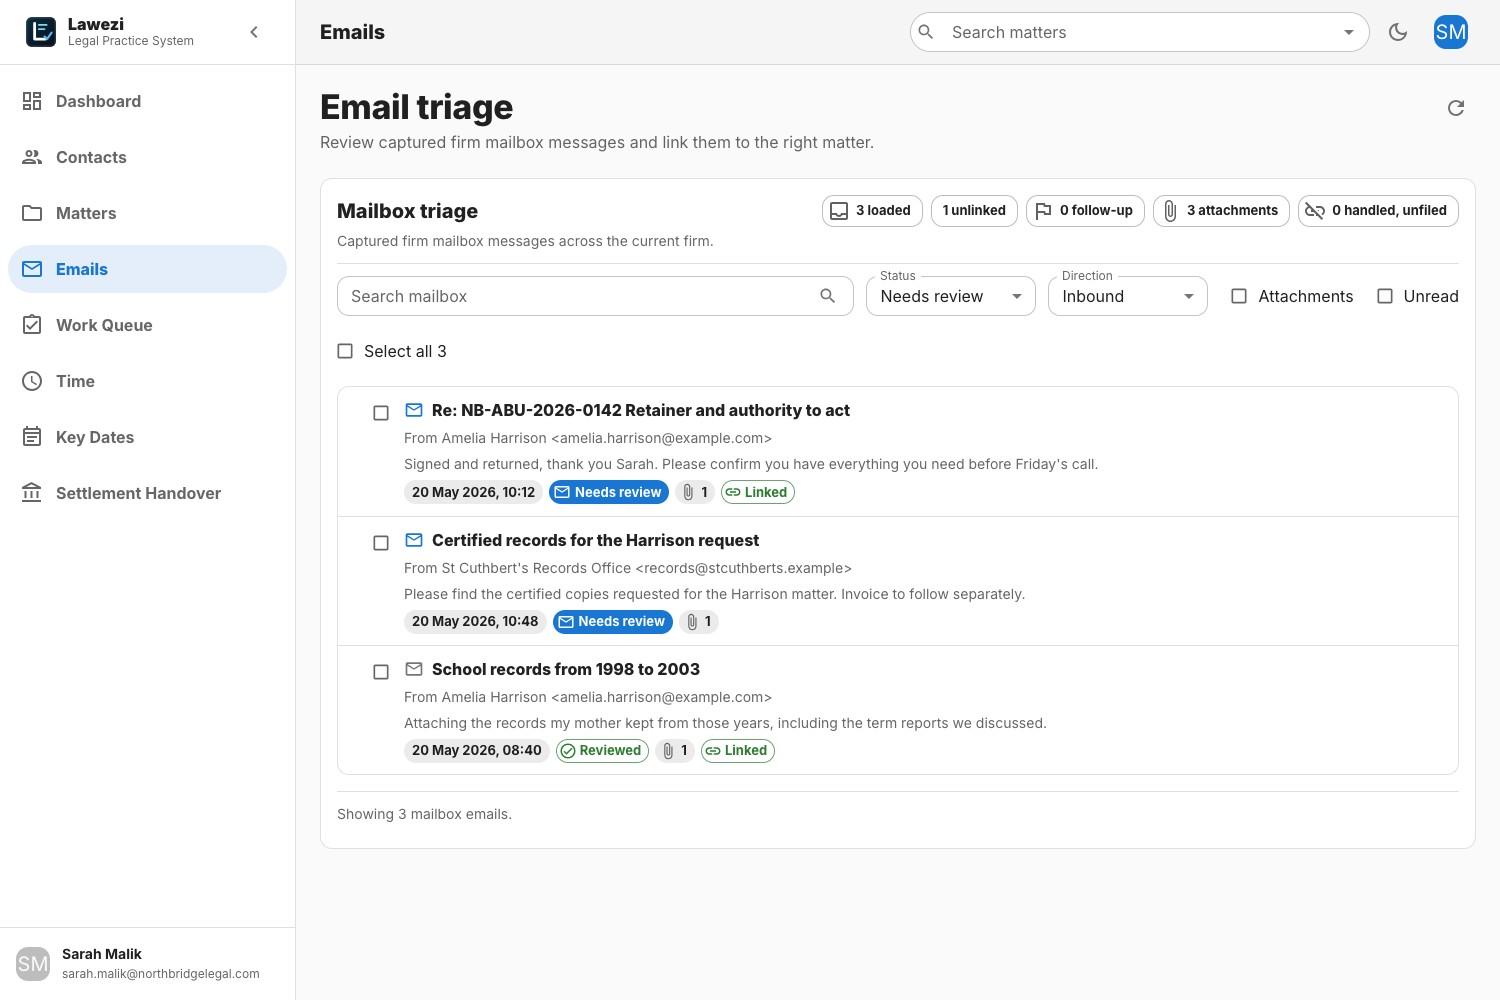Click the Key Dates calendar icon
The height and width of the screenshot is (1000, 1500).
pos(32,437)
